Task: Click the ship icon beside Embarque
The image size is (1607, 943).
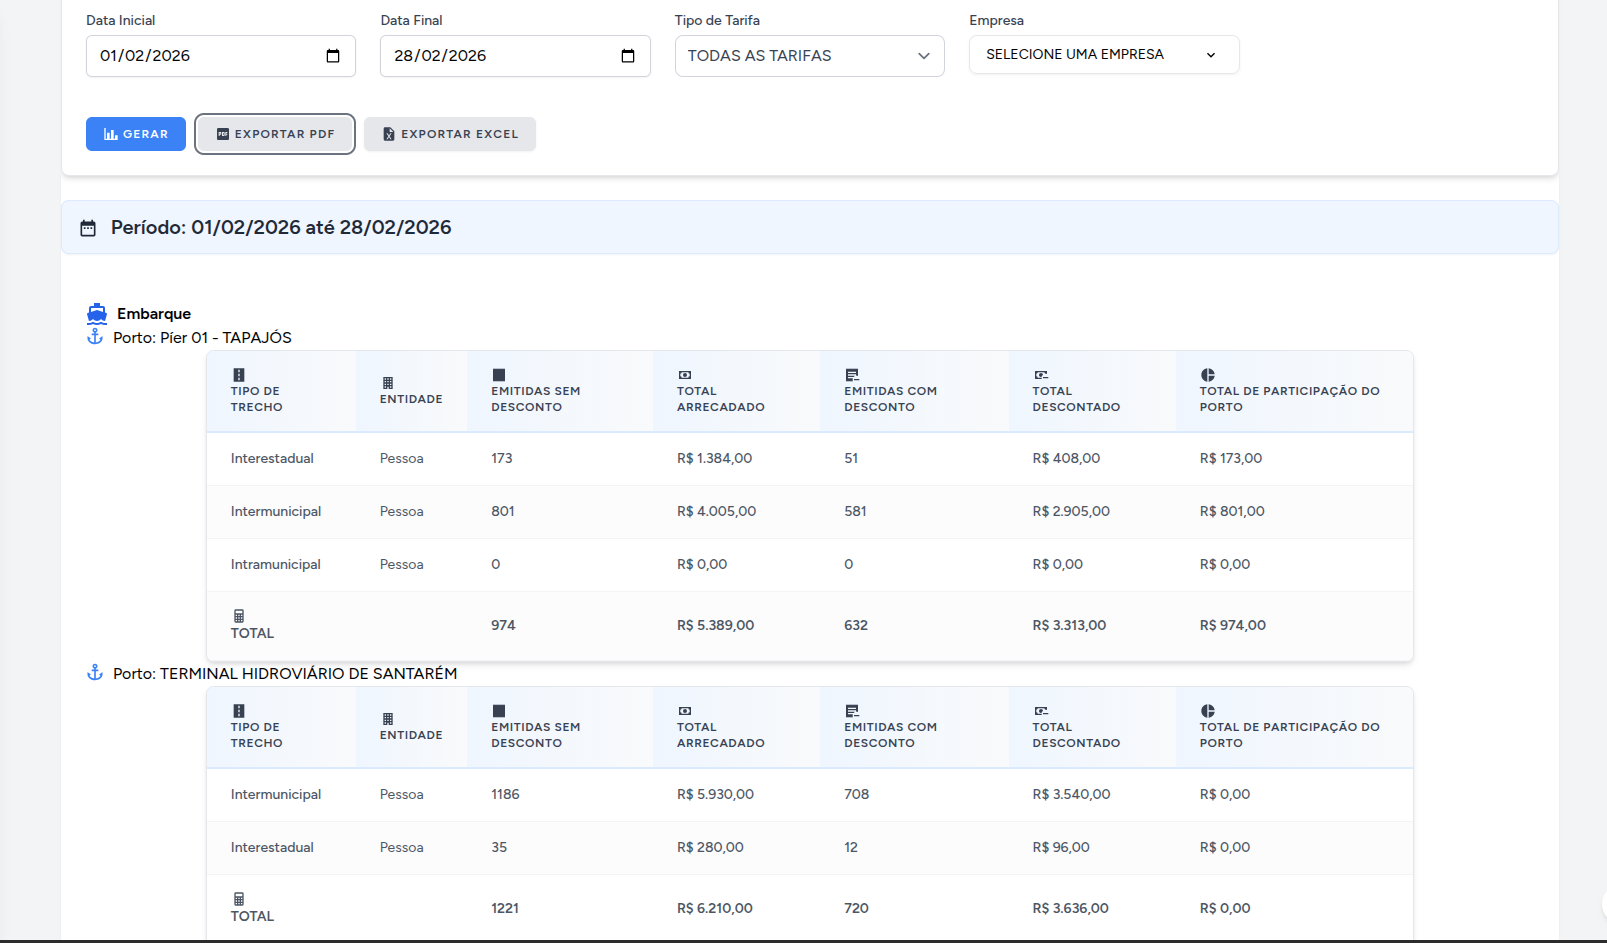Action: (x=97, y=313)
